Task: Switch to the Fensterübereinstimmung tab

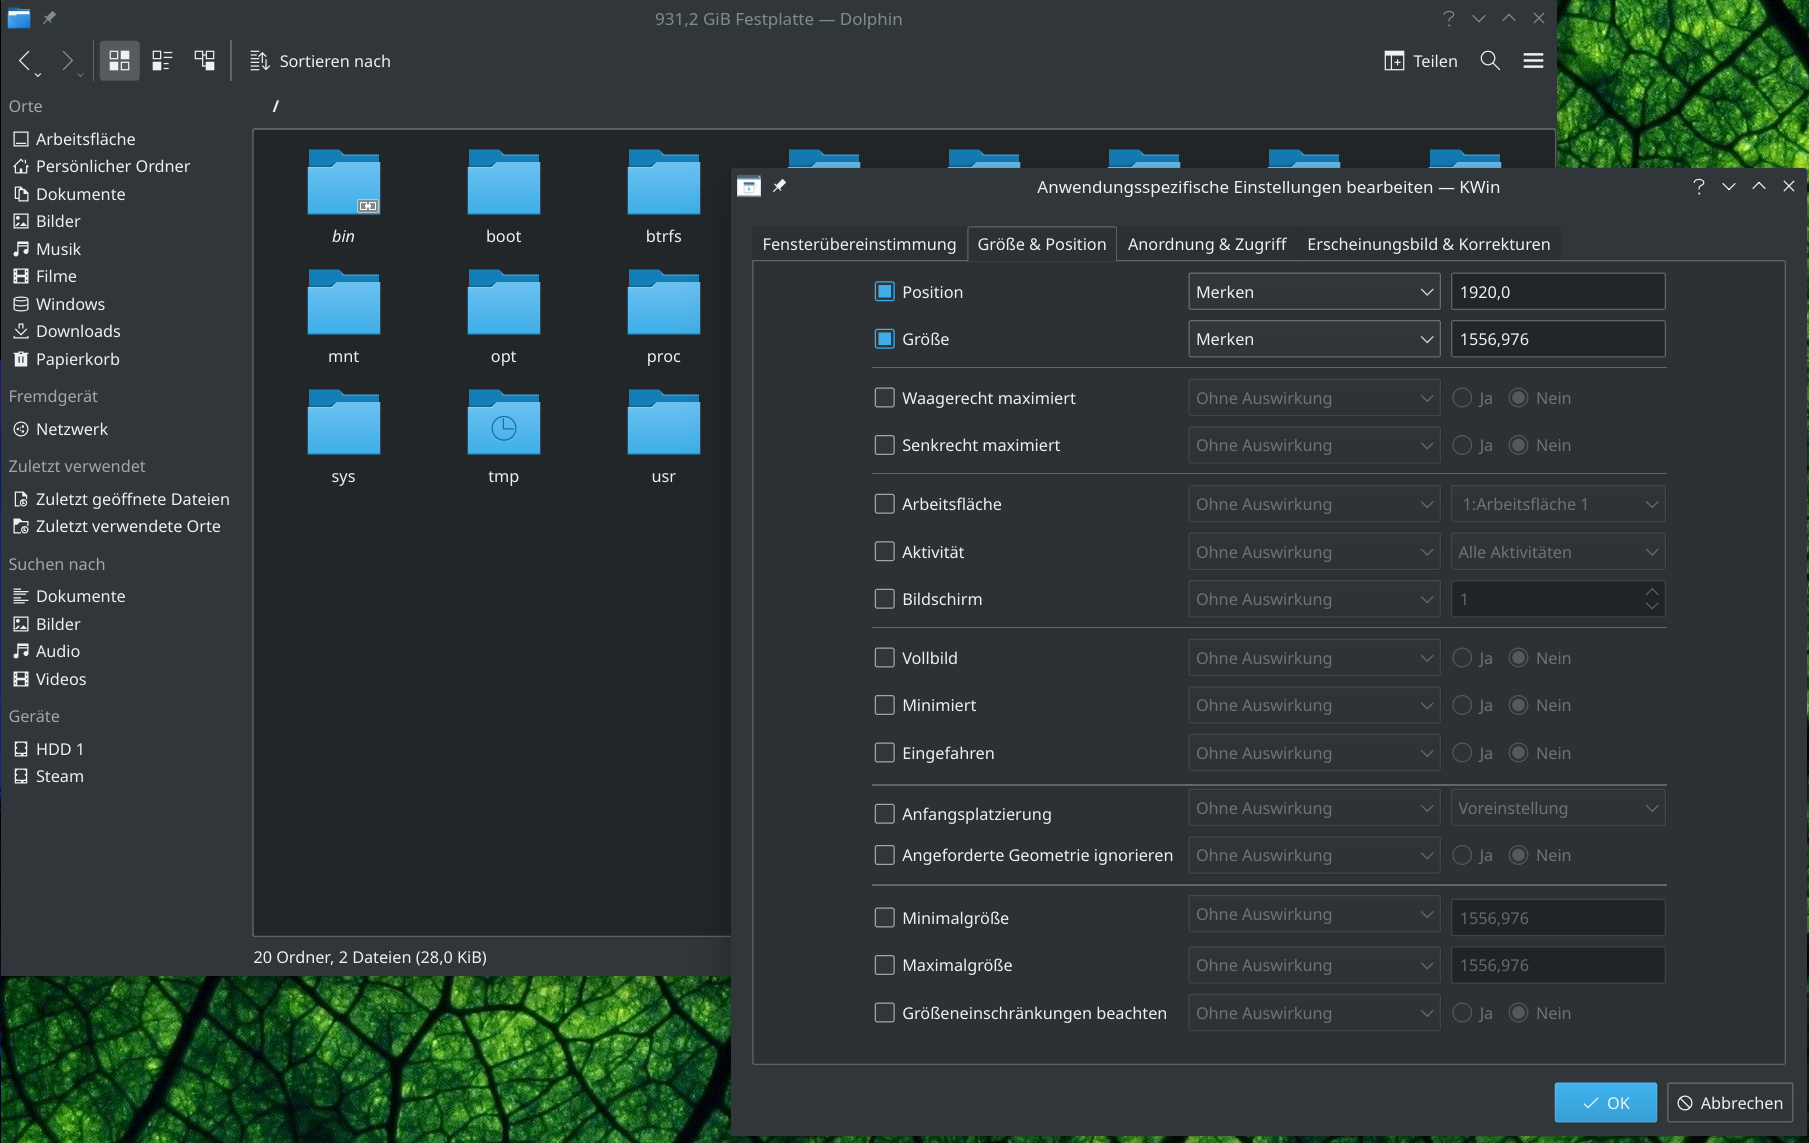Action: point(859,244)
